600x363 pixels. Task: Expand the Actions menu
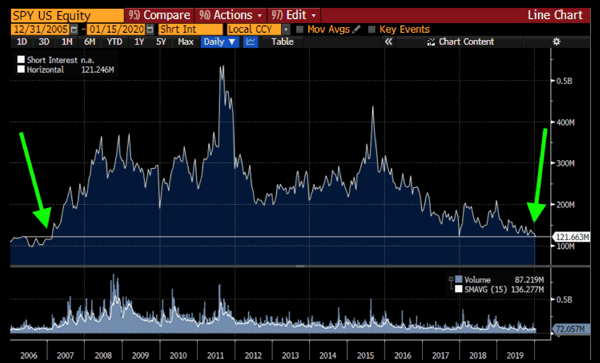coord(231,15)
